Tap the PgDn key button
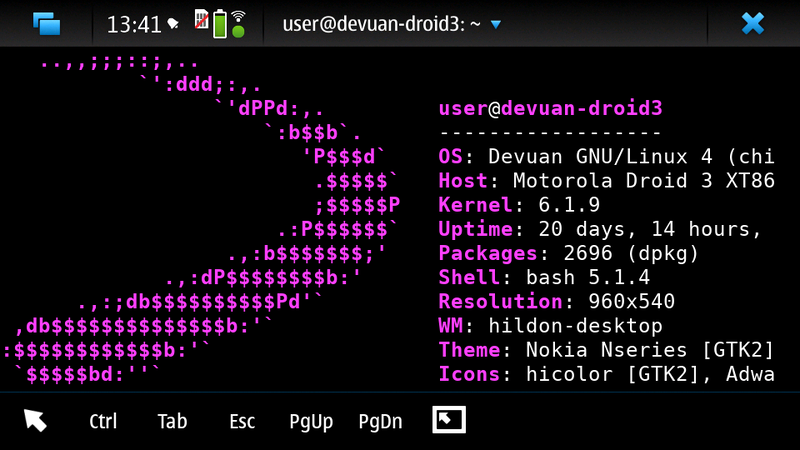 pos(380,422)
